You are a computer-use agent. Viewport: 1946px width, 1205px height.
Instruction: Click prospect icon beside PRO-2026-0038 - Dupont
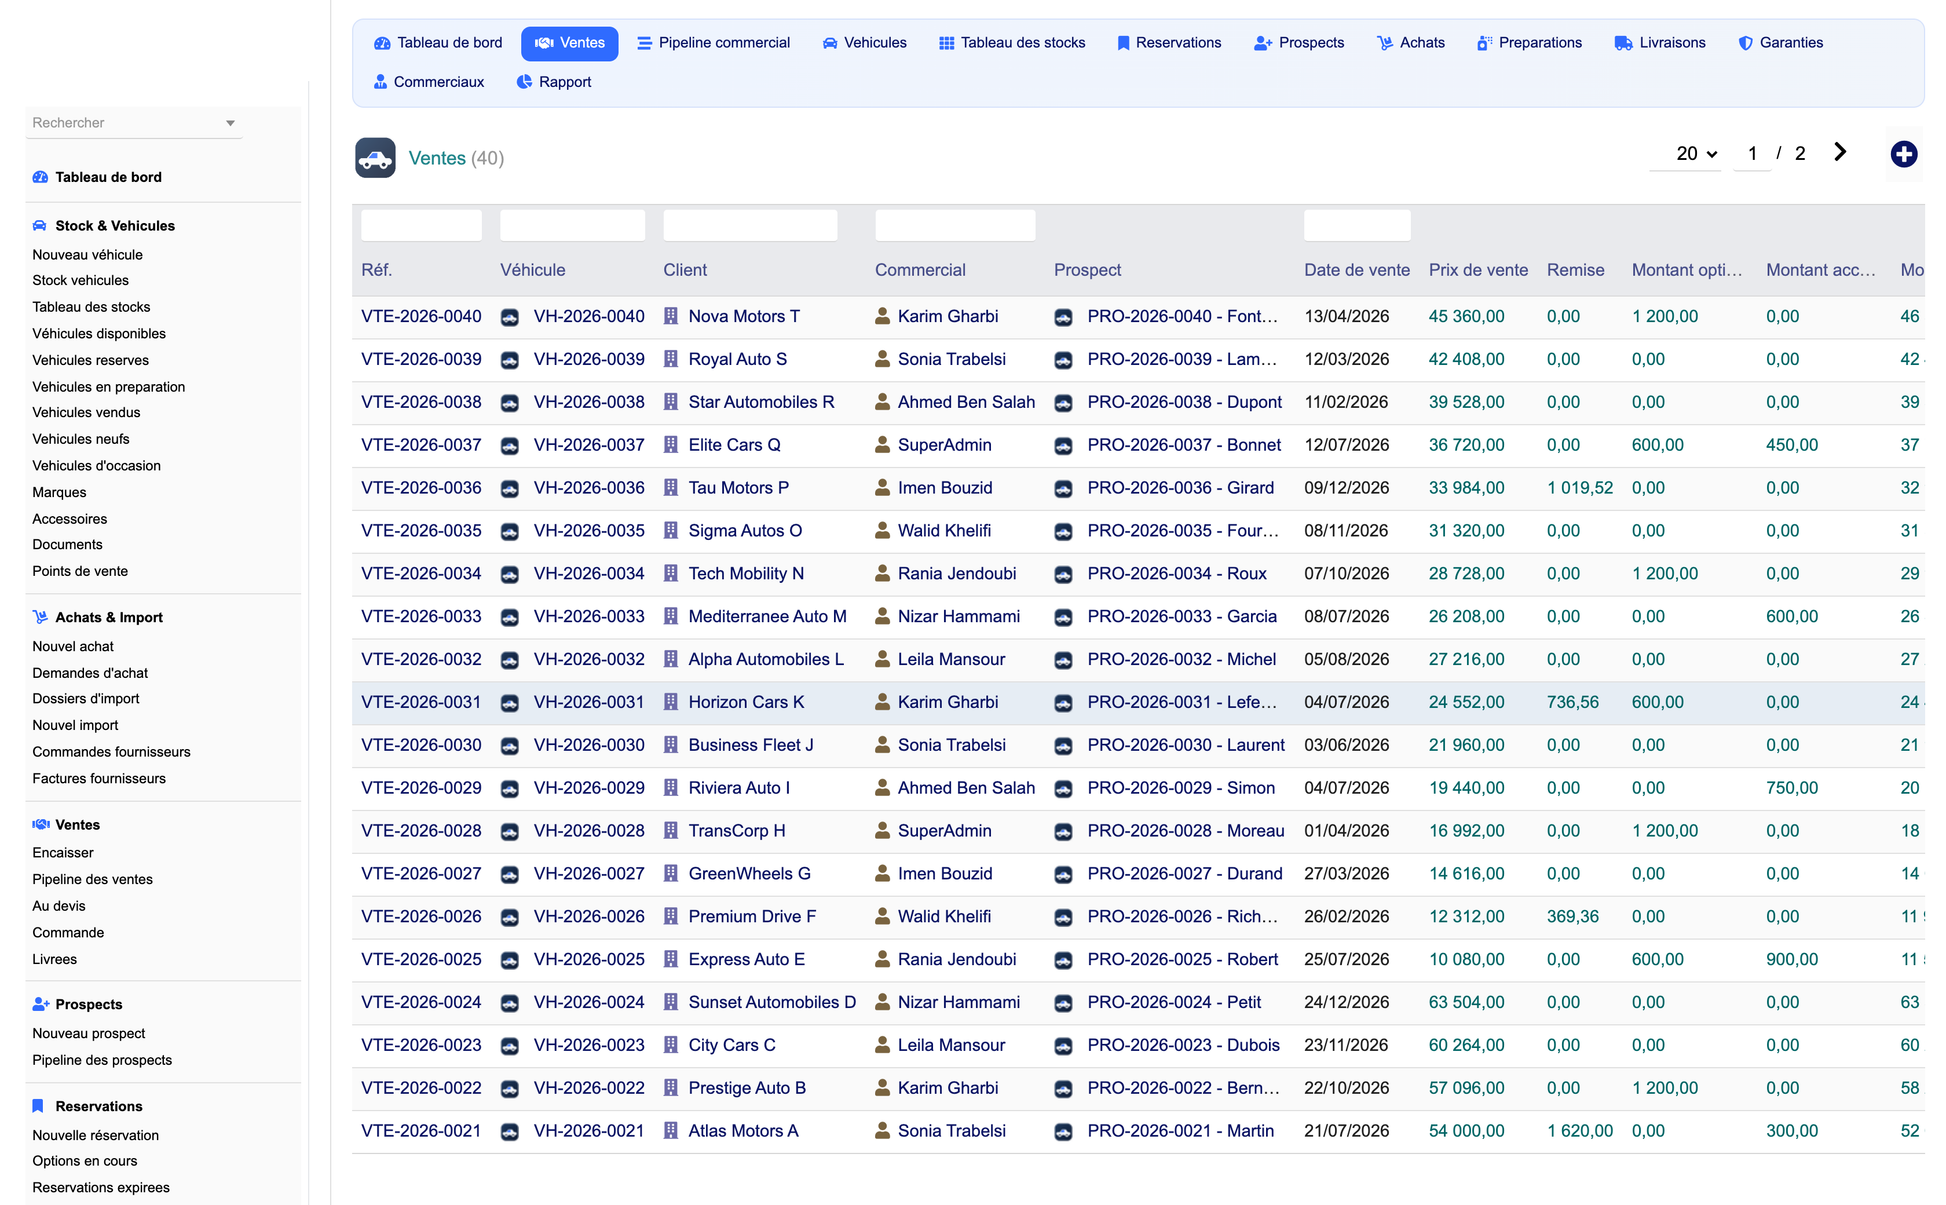1063,403
